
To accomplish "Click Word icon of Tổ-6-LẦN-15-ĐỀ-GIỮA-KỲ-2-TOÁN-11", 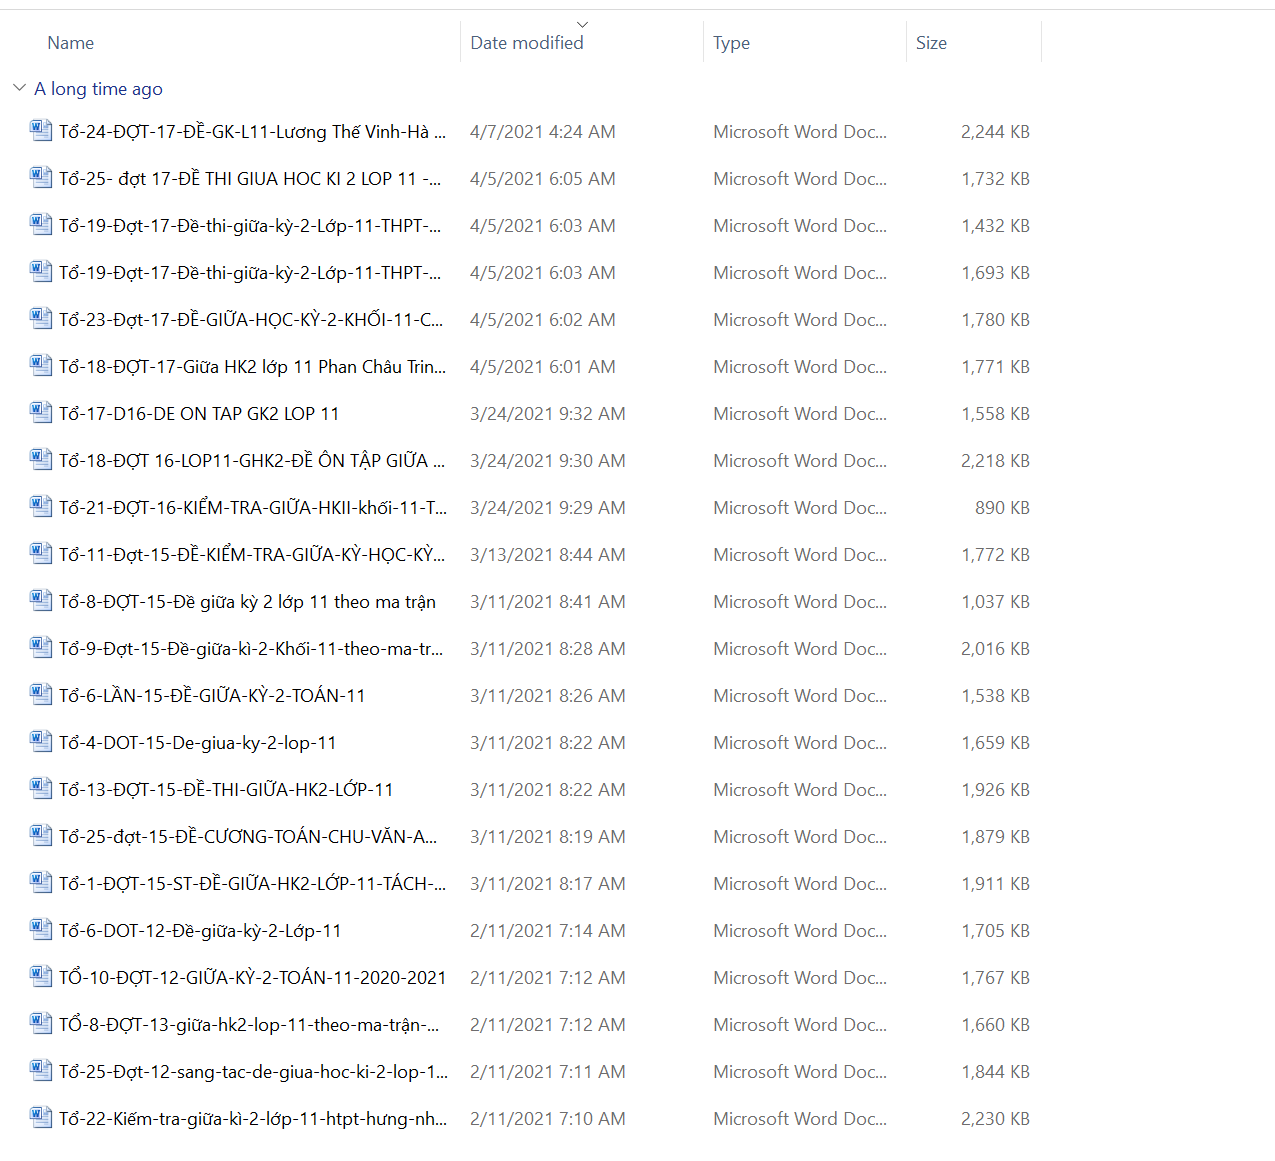I will point(41,695).
